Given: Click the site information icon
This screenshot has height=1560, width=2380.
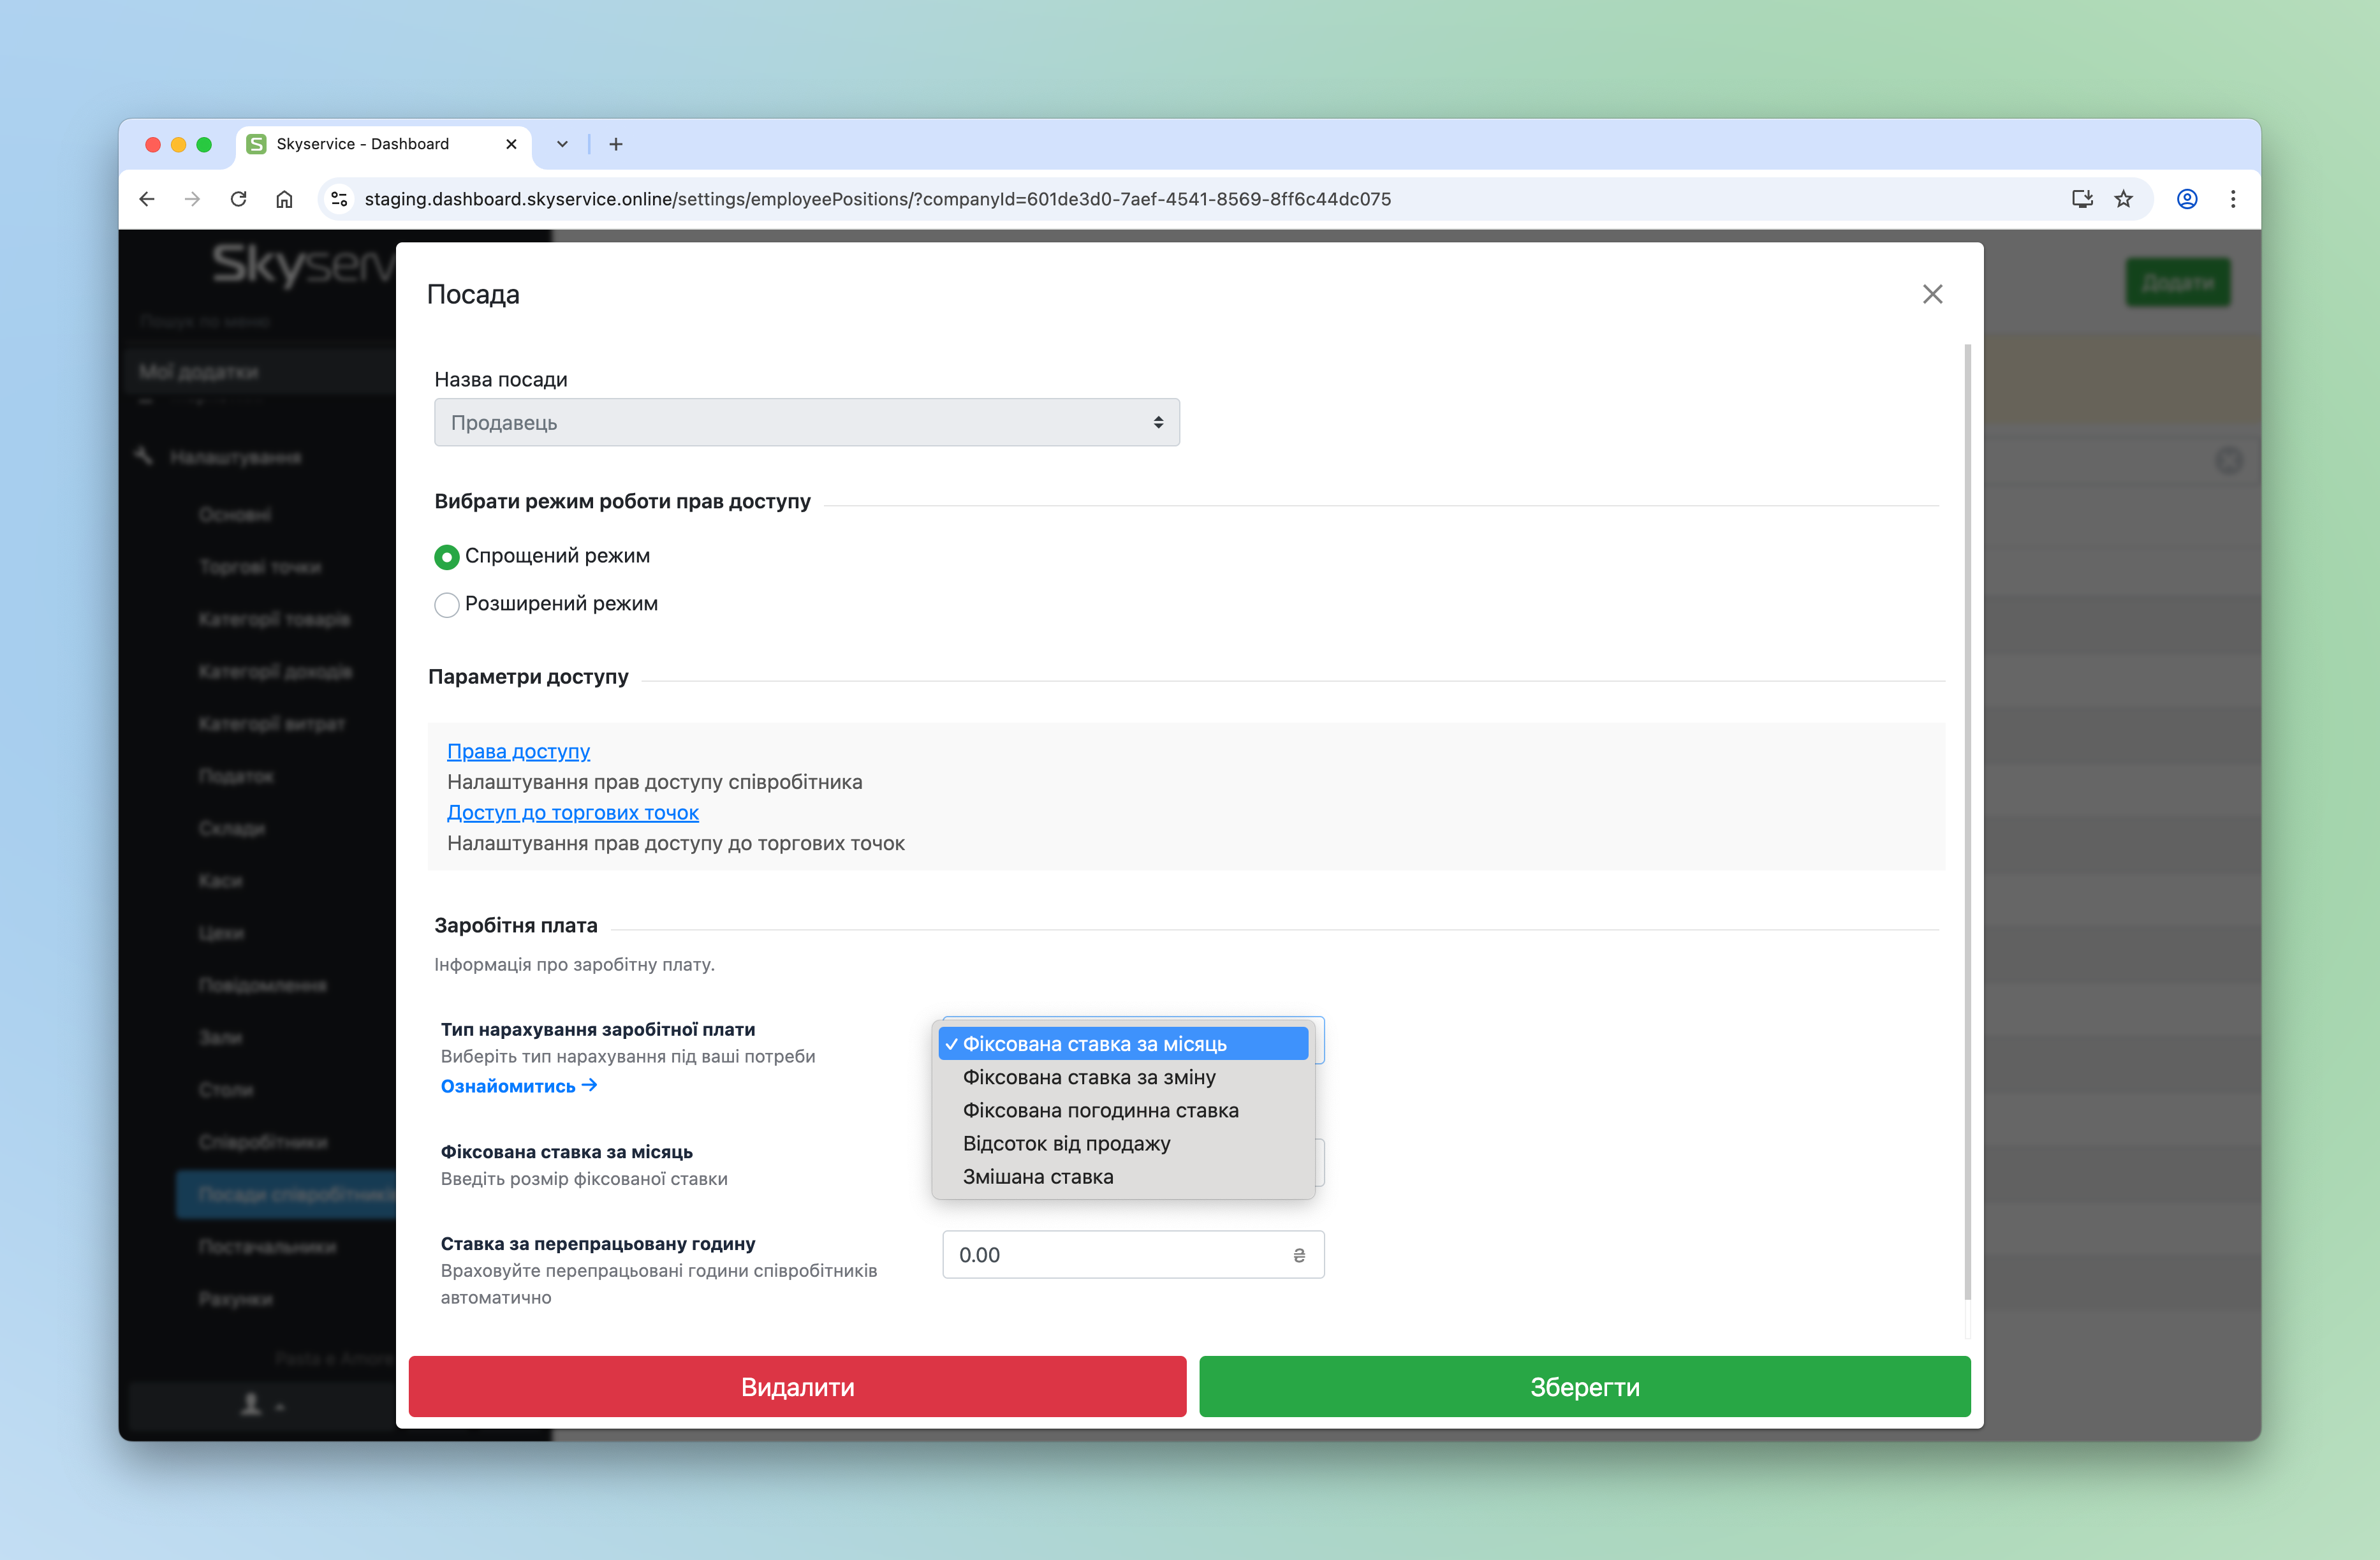Looking at the screenshot, I should click(340, 199).
